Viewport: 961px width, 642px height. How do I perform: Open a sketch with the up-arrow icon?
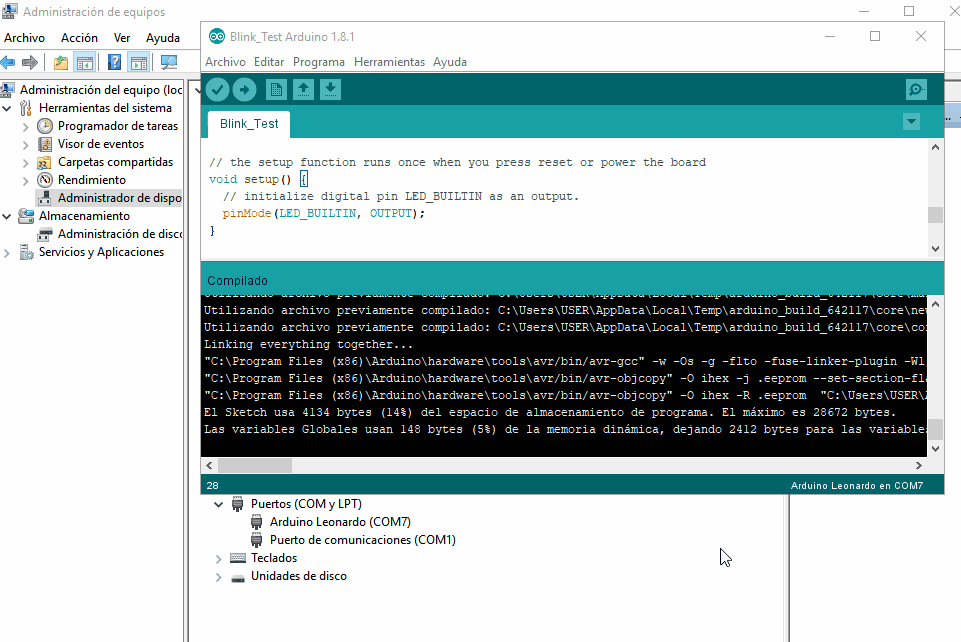[x=303, y=90]
